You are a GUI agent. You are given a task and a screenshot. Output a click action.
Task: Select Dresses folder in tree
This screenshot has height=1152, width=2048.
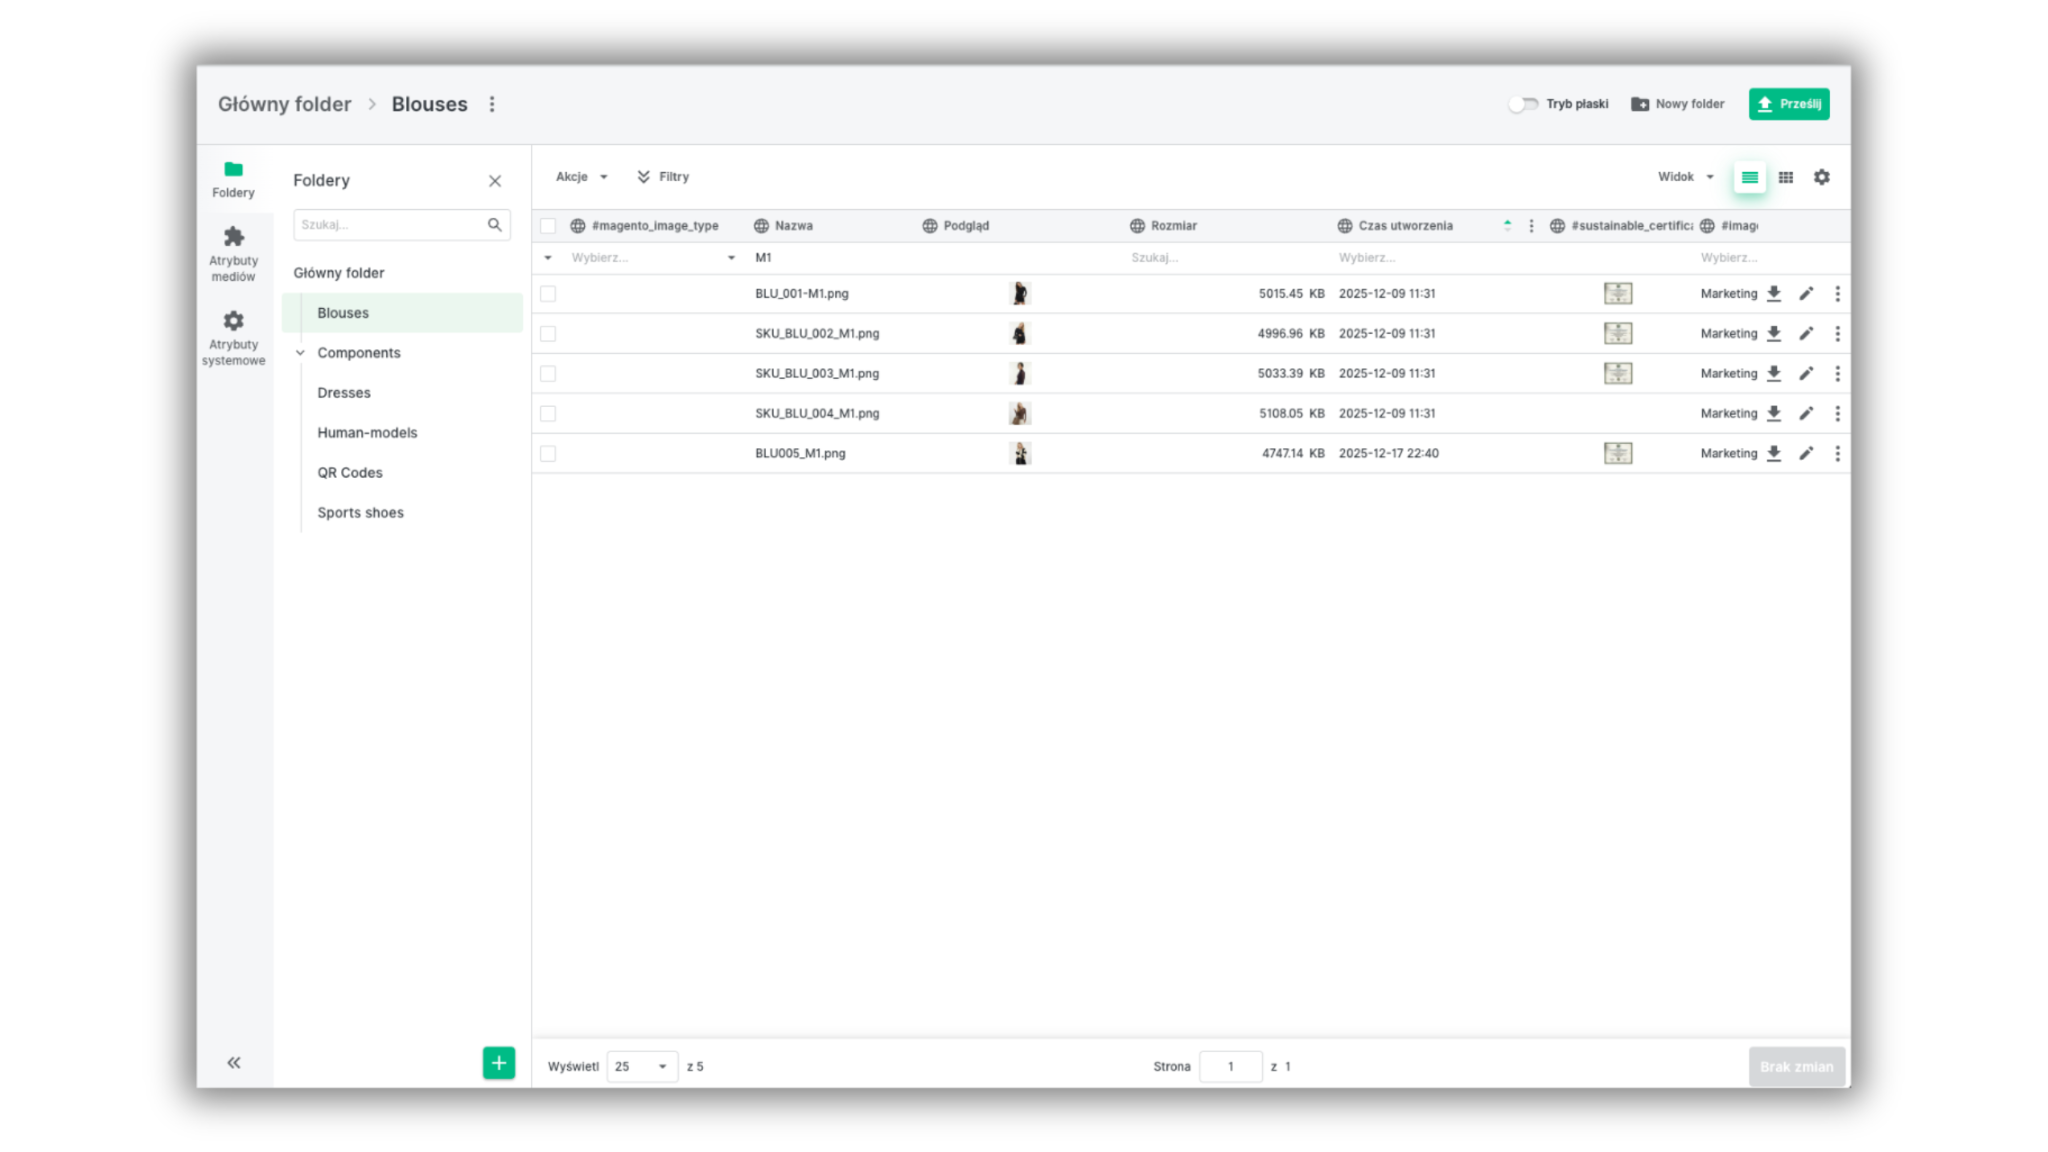tap(344, 393)
